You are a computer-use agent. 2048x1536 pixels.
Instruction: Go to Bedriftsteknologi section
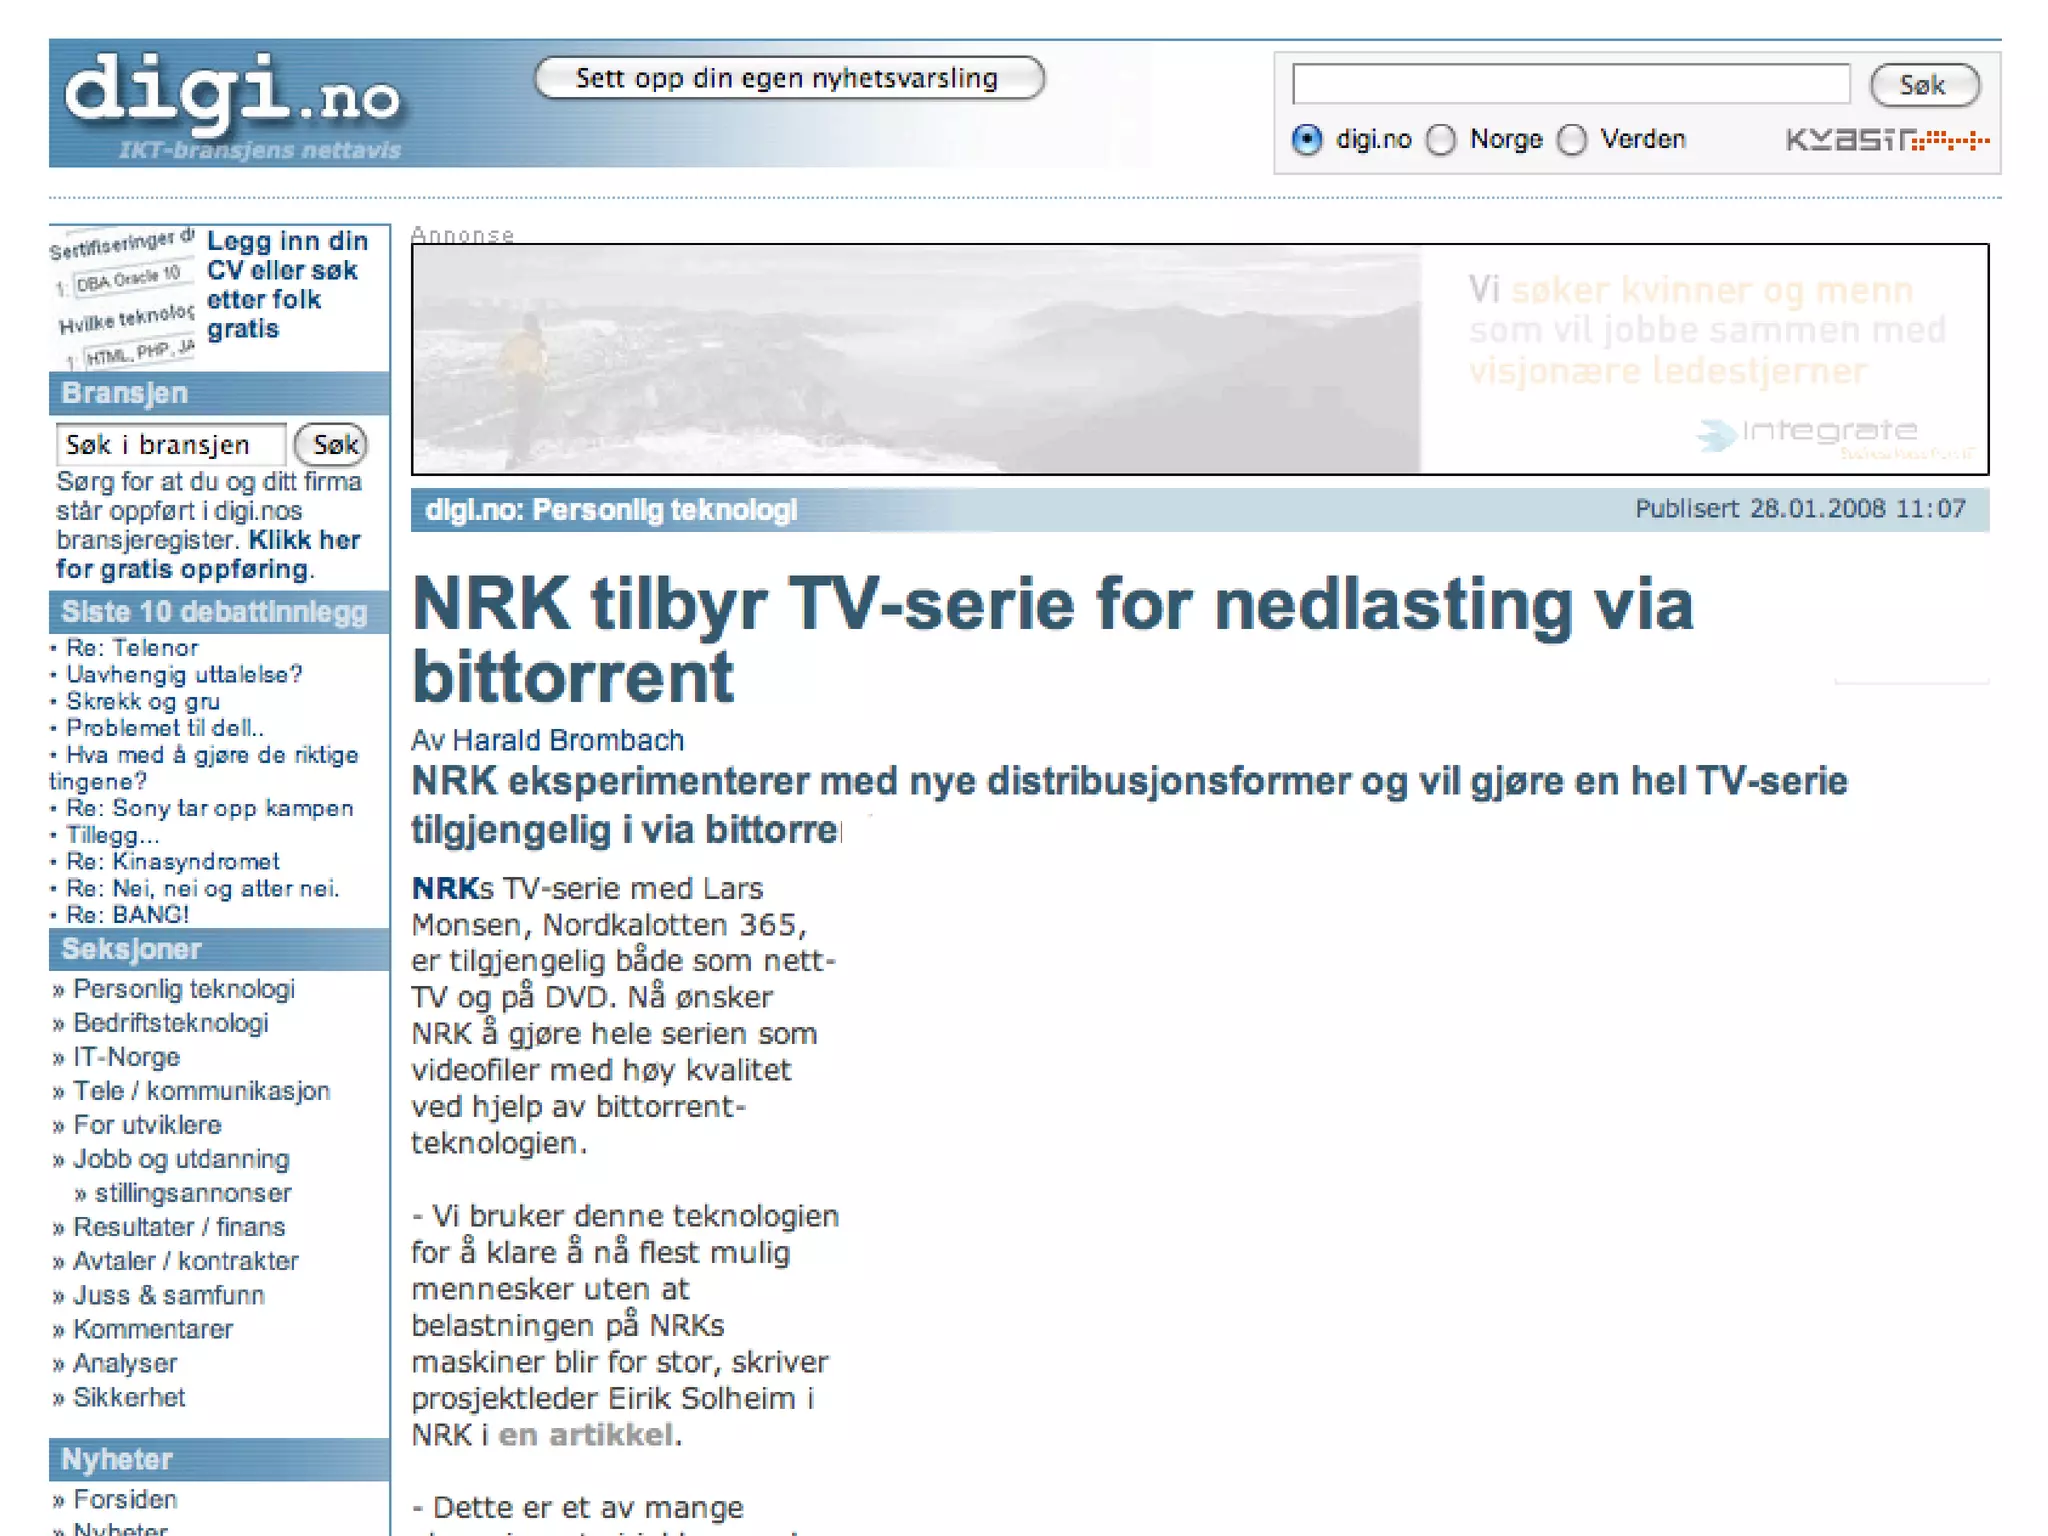[x=171, y=1023]
